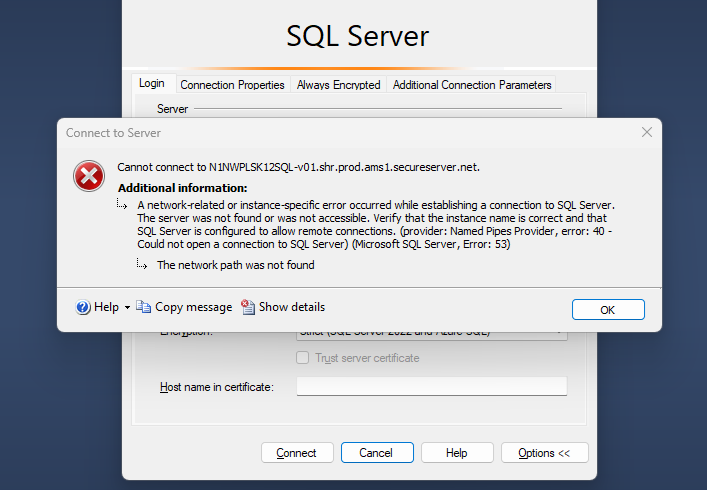
Task: Open the Encryption dropdown partly behind dialog
Action: pos(432,336)
